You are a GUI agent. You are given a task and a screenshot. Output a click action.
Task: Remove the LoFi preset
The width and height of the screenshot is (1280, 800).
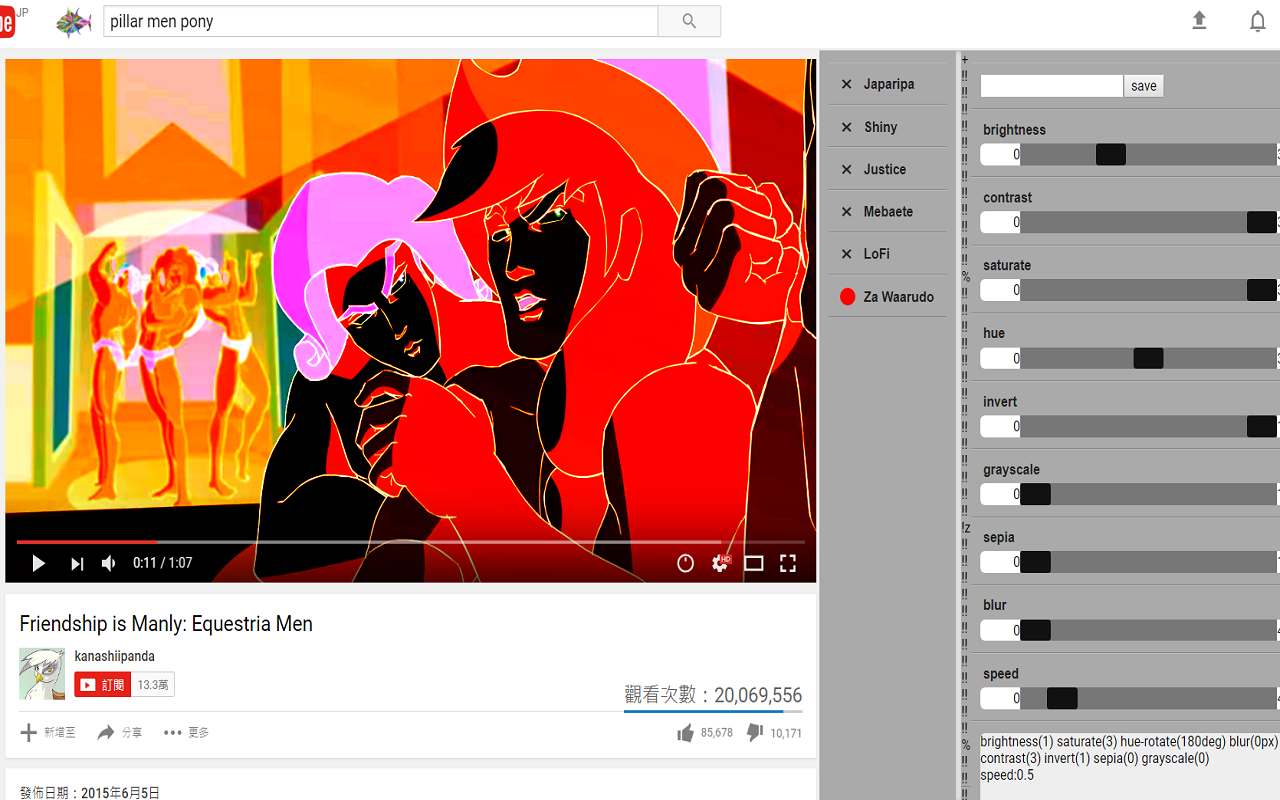[x=846, y=254]
